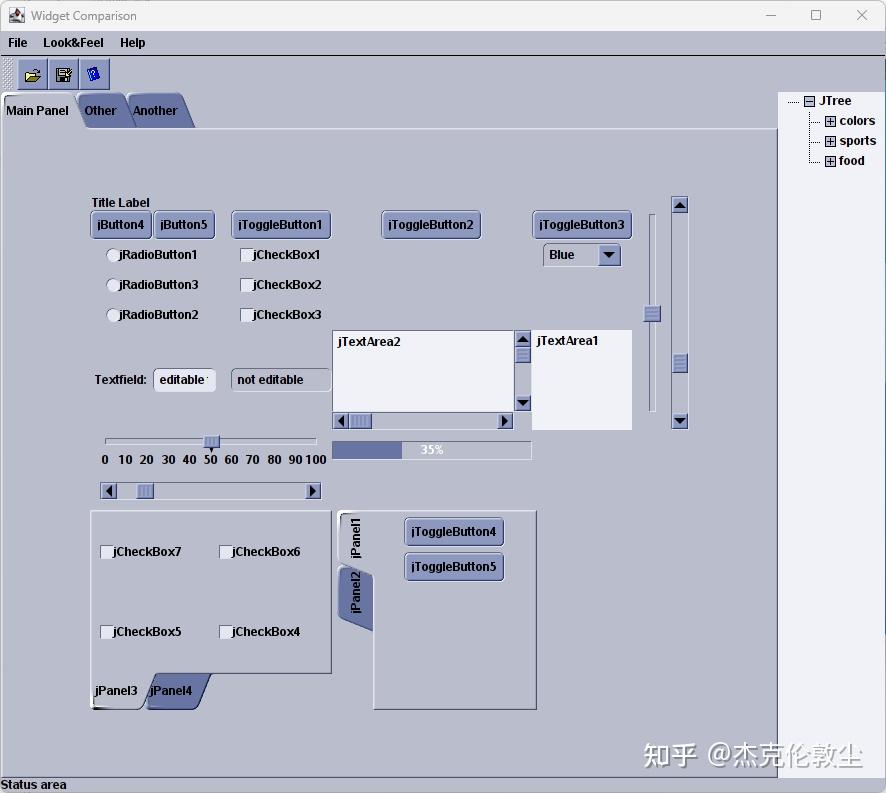The height and width of the screenshot is (793, 886).
Task: Enable the jCheckBox7 checkbox
Action: pos(106,551)
